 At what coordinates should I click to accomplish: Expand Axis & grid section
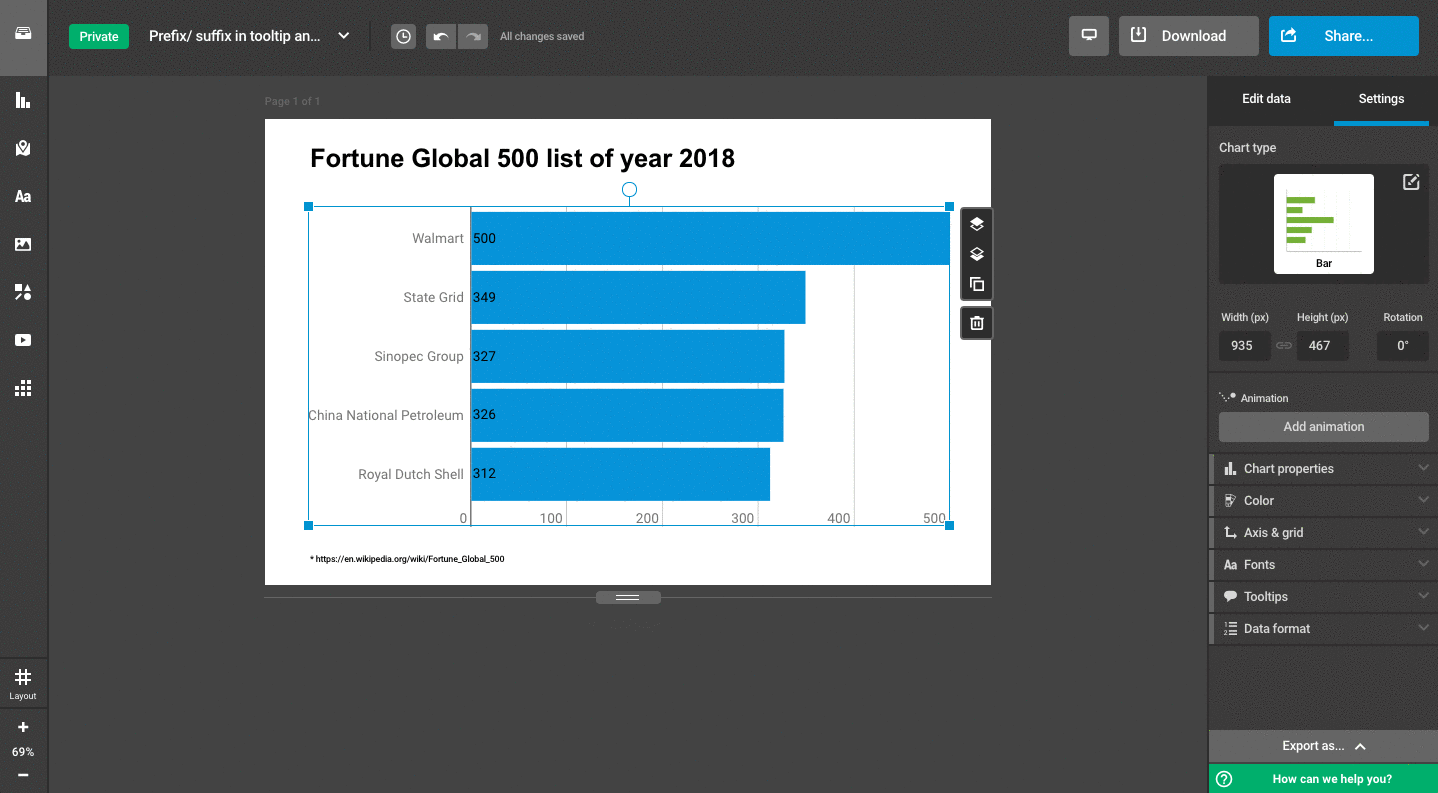click(x=1323, y=532)
